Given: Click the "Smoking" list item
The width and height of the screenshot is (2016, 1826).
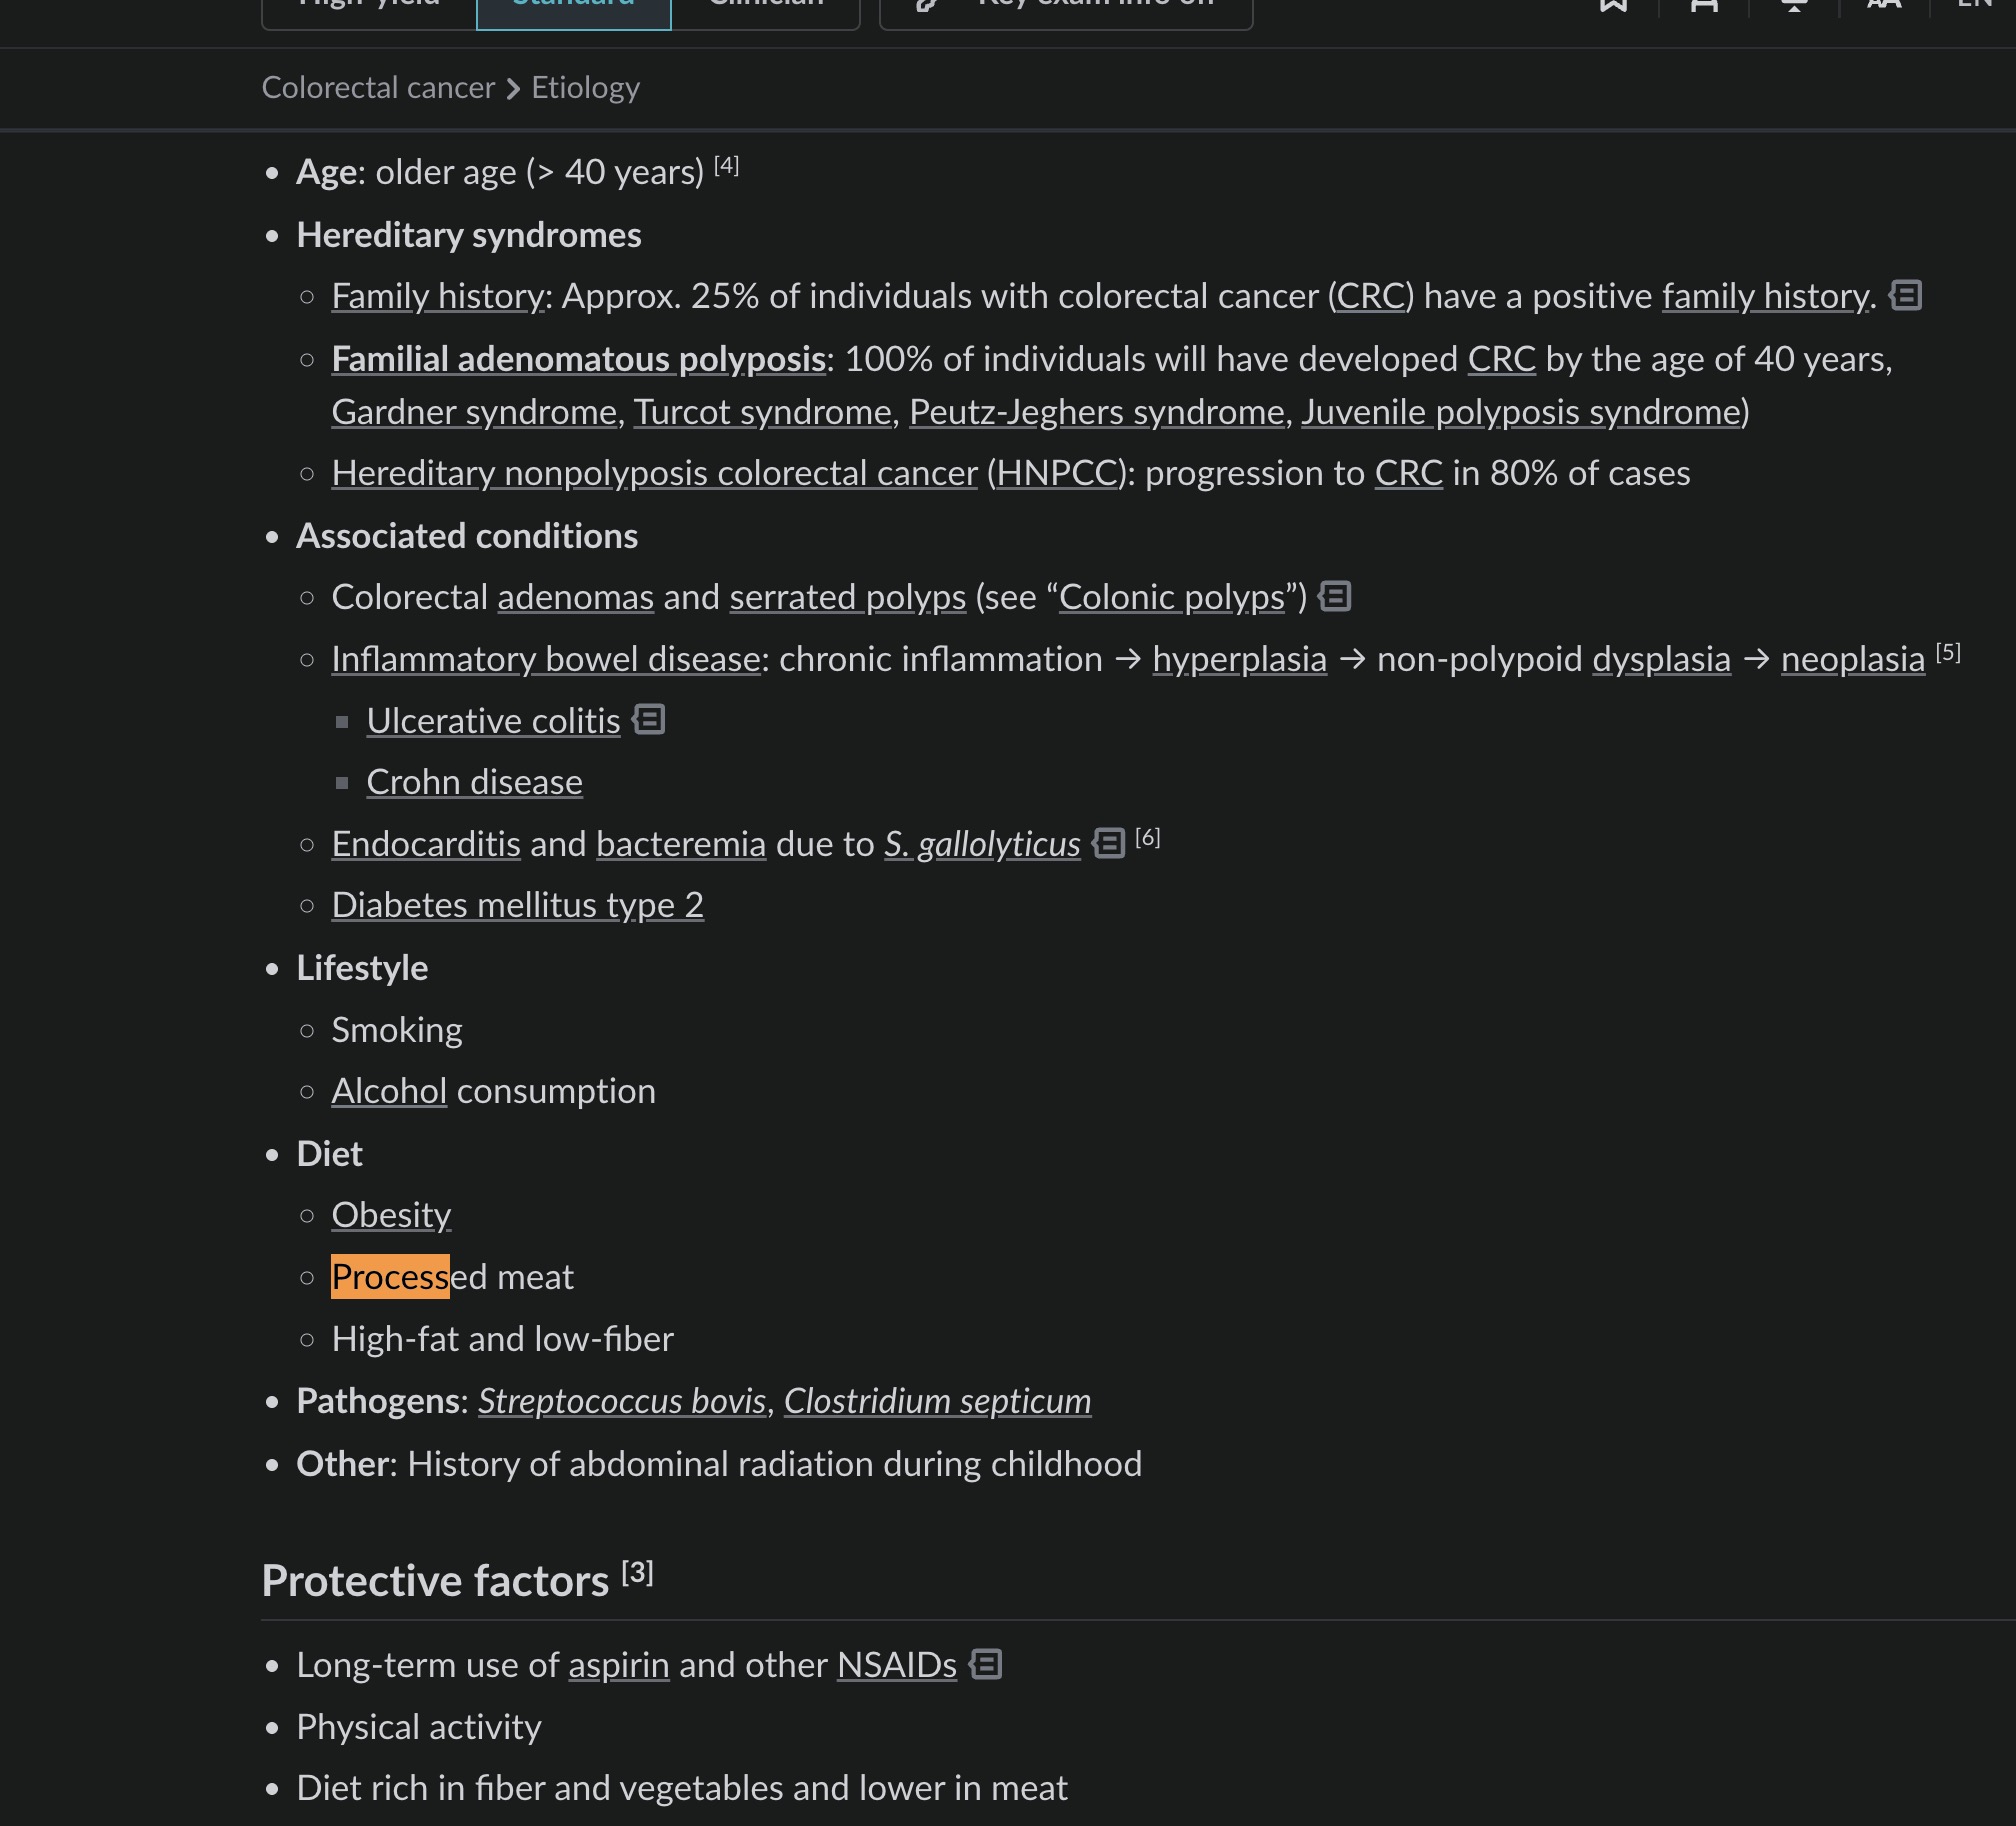Looking at the screenshot, I should pyautogui.click(x=397, y=1030).
